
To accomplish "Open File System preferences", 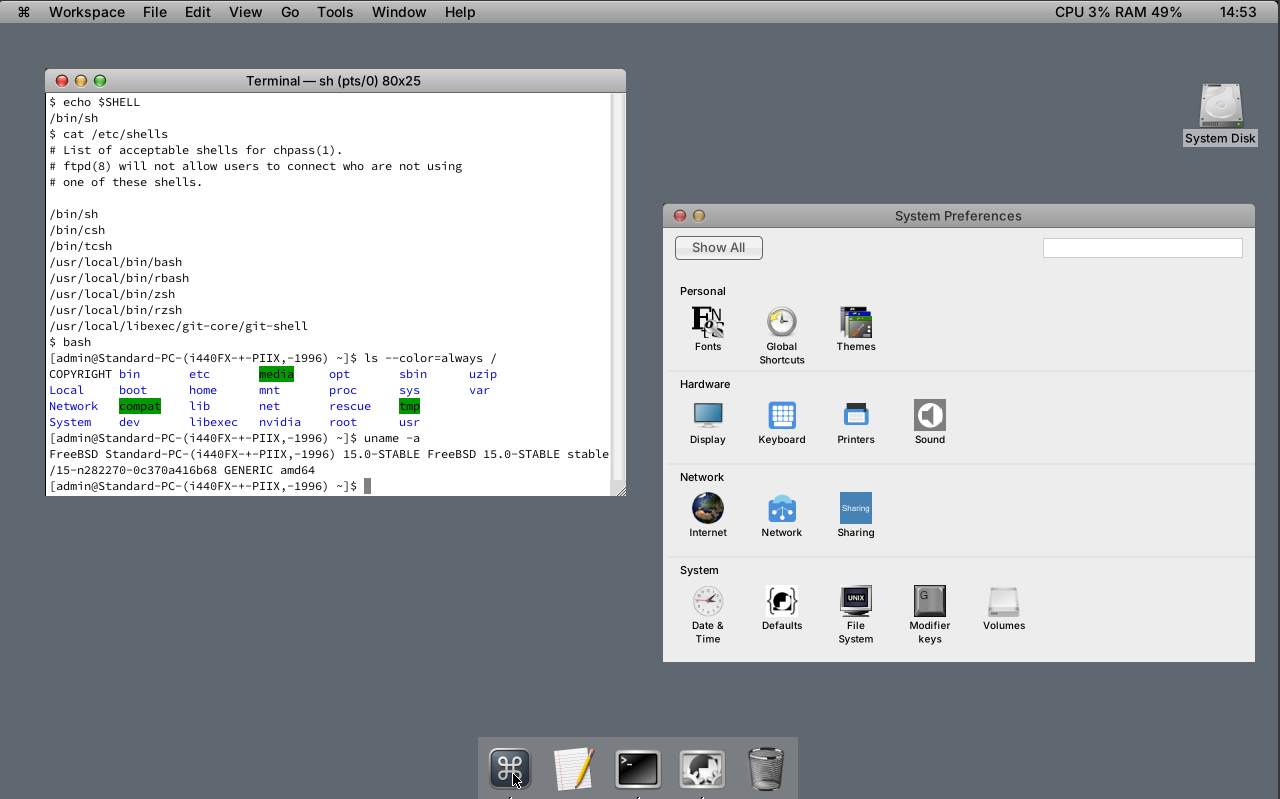I will click(x=856, y=601).
